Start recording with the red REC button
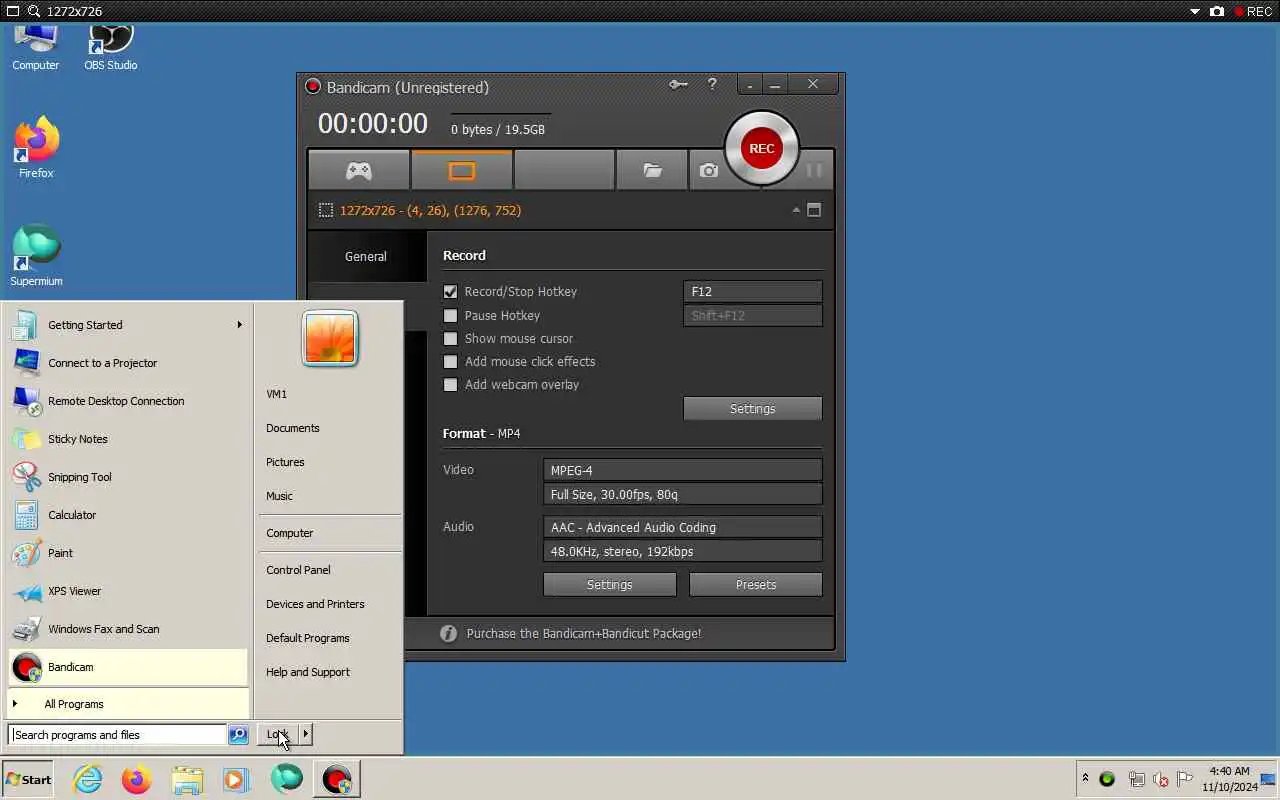 click(x=761, y=148)
